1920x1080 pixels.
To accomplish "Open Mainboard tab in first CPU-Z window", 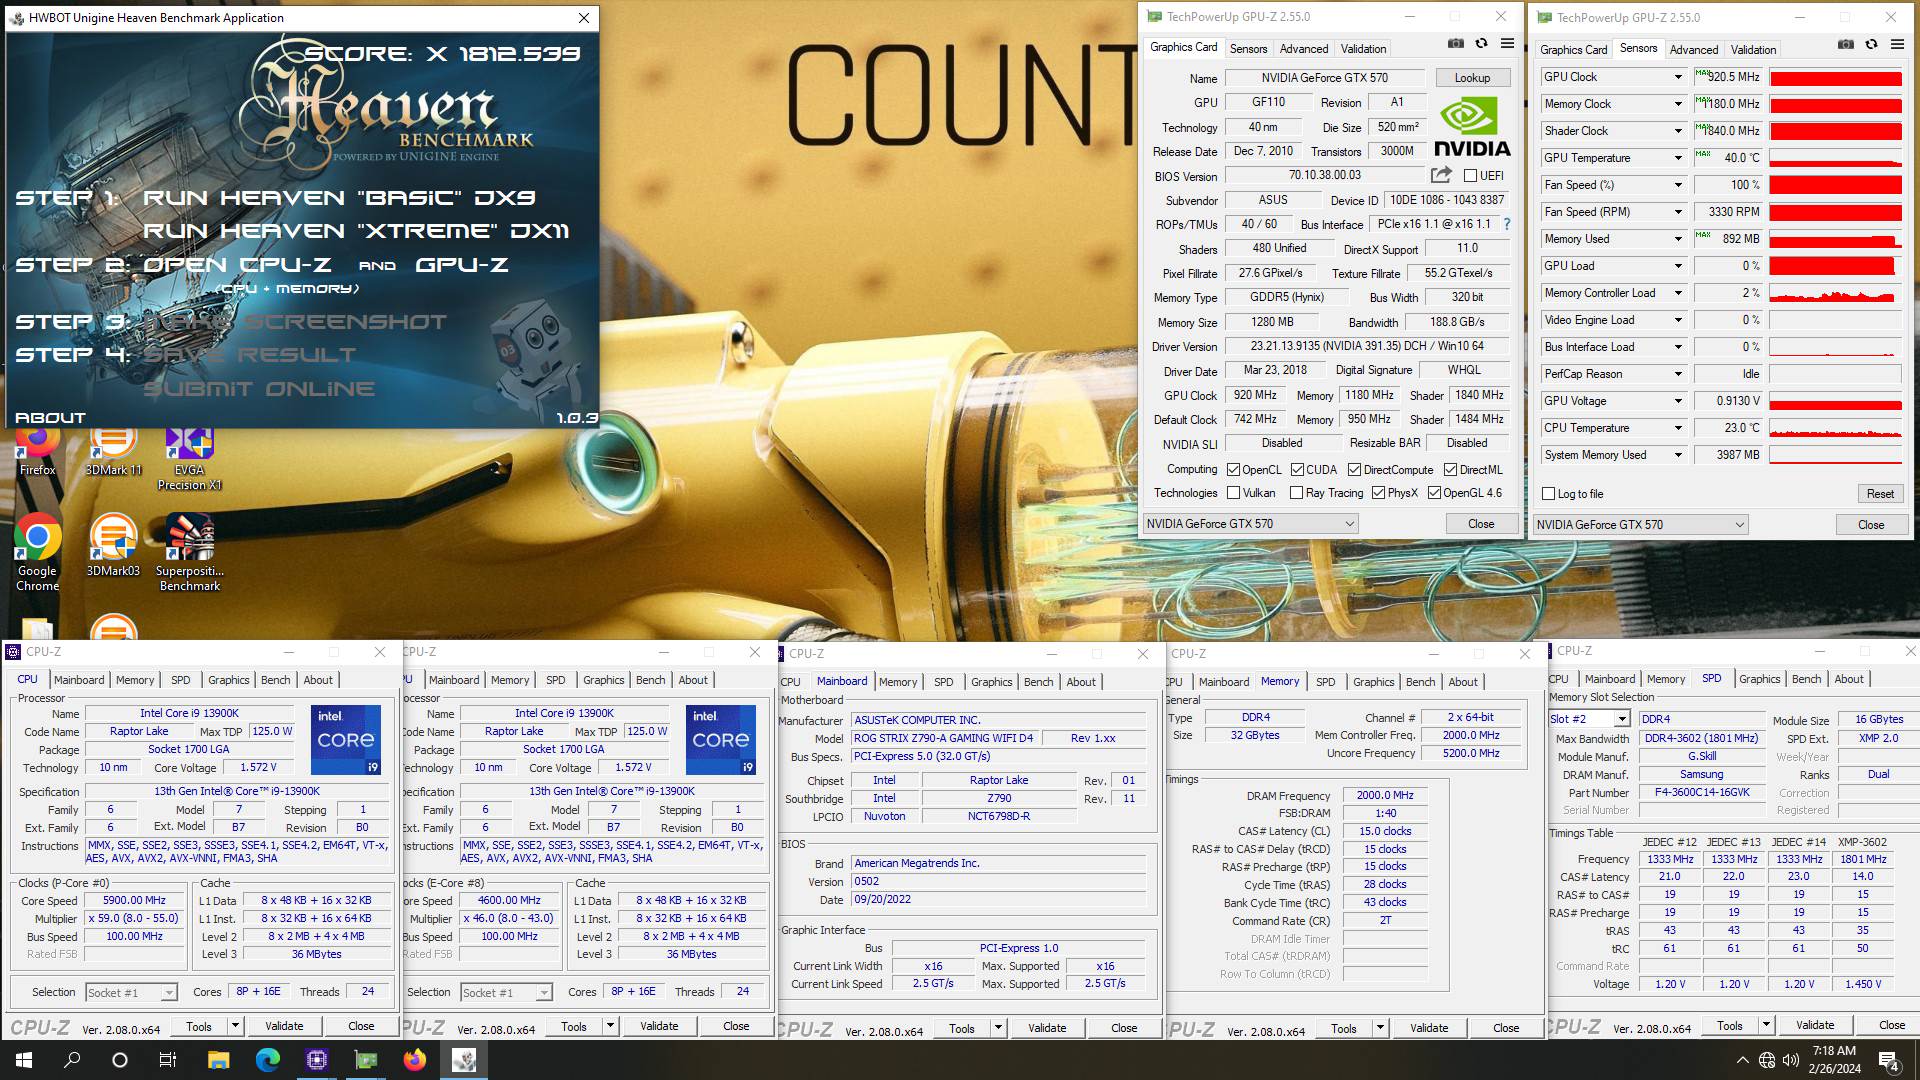I will (x=79, y=680).
